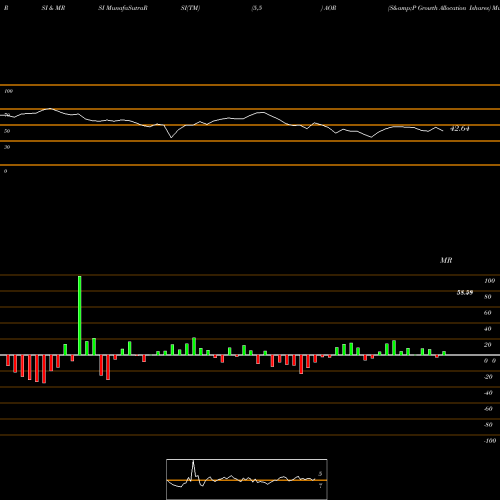Click the ') AOR' ticker text
Image resolution: width=500 pixels, height=500 pixels.
click(328, 8)
